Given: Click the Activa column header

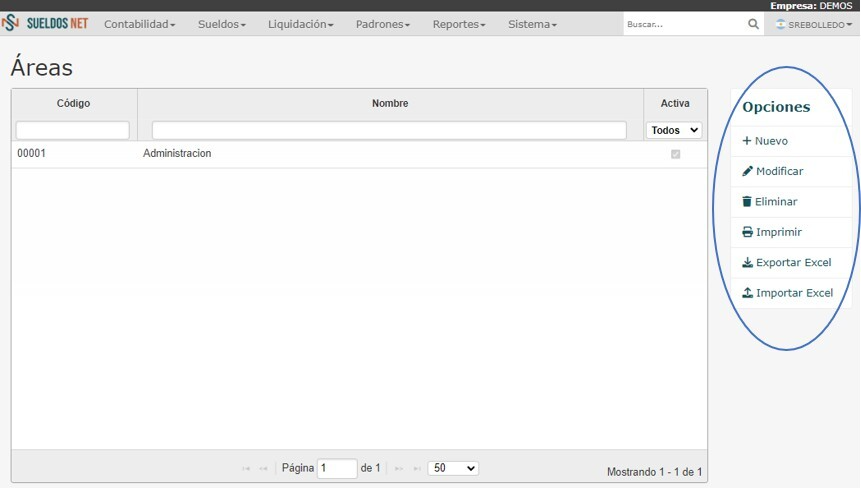Looking at the screenshot, I should [x=675, y=103].
